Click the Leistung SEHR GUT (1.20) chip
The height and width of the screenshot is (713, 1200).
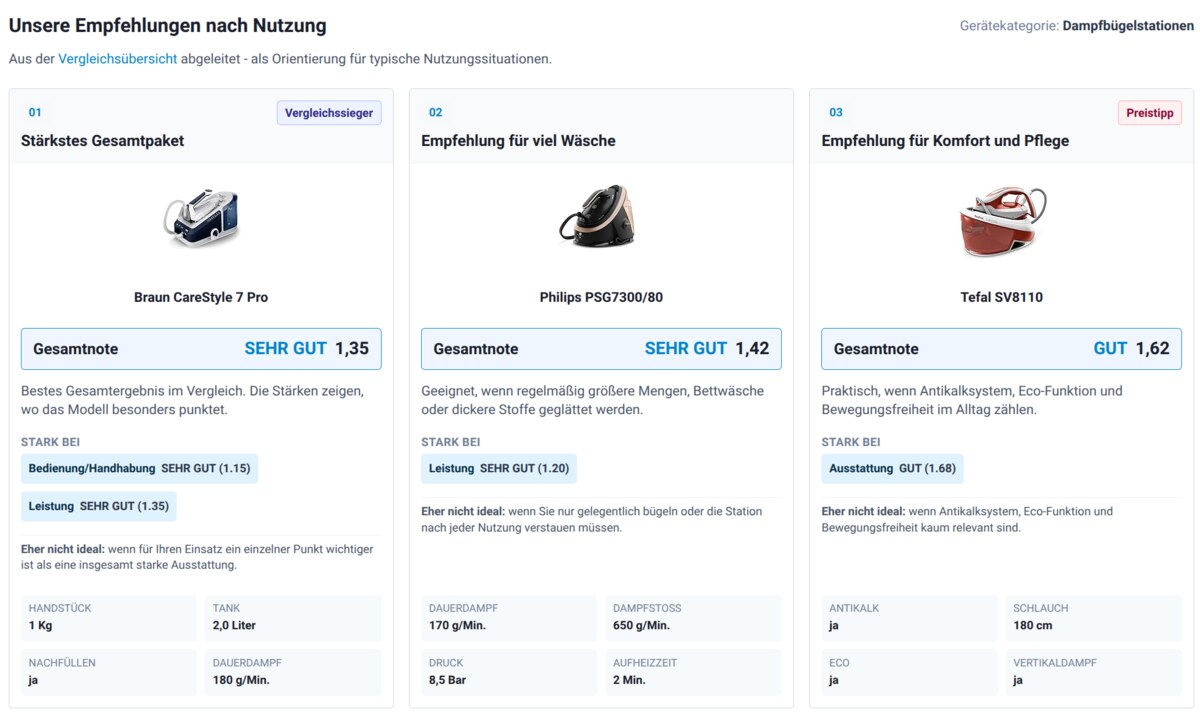499,469
